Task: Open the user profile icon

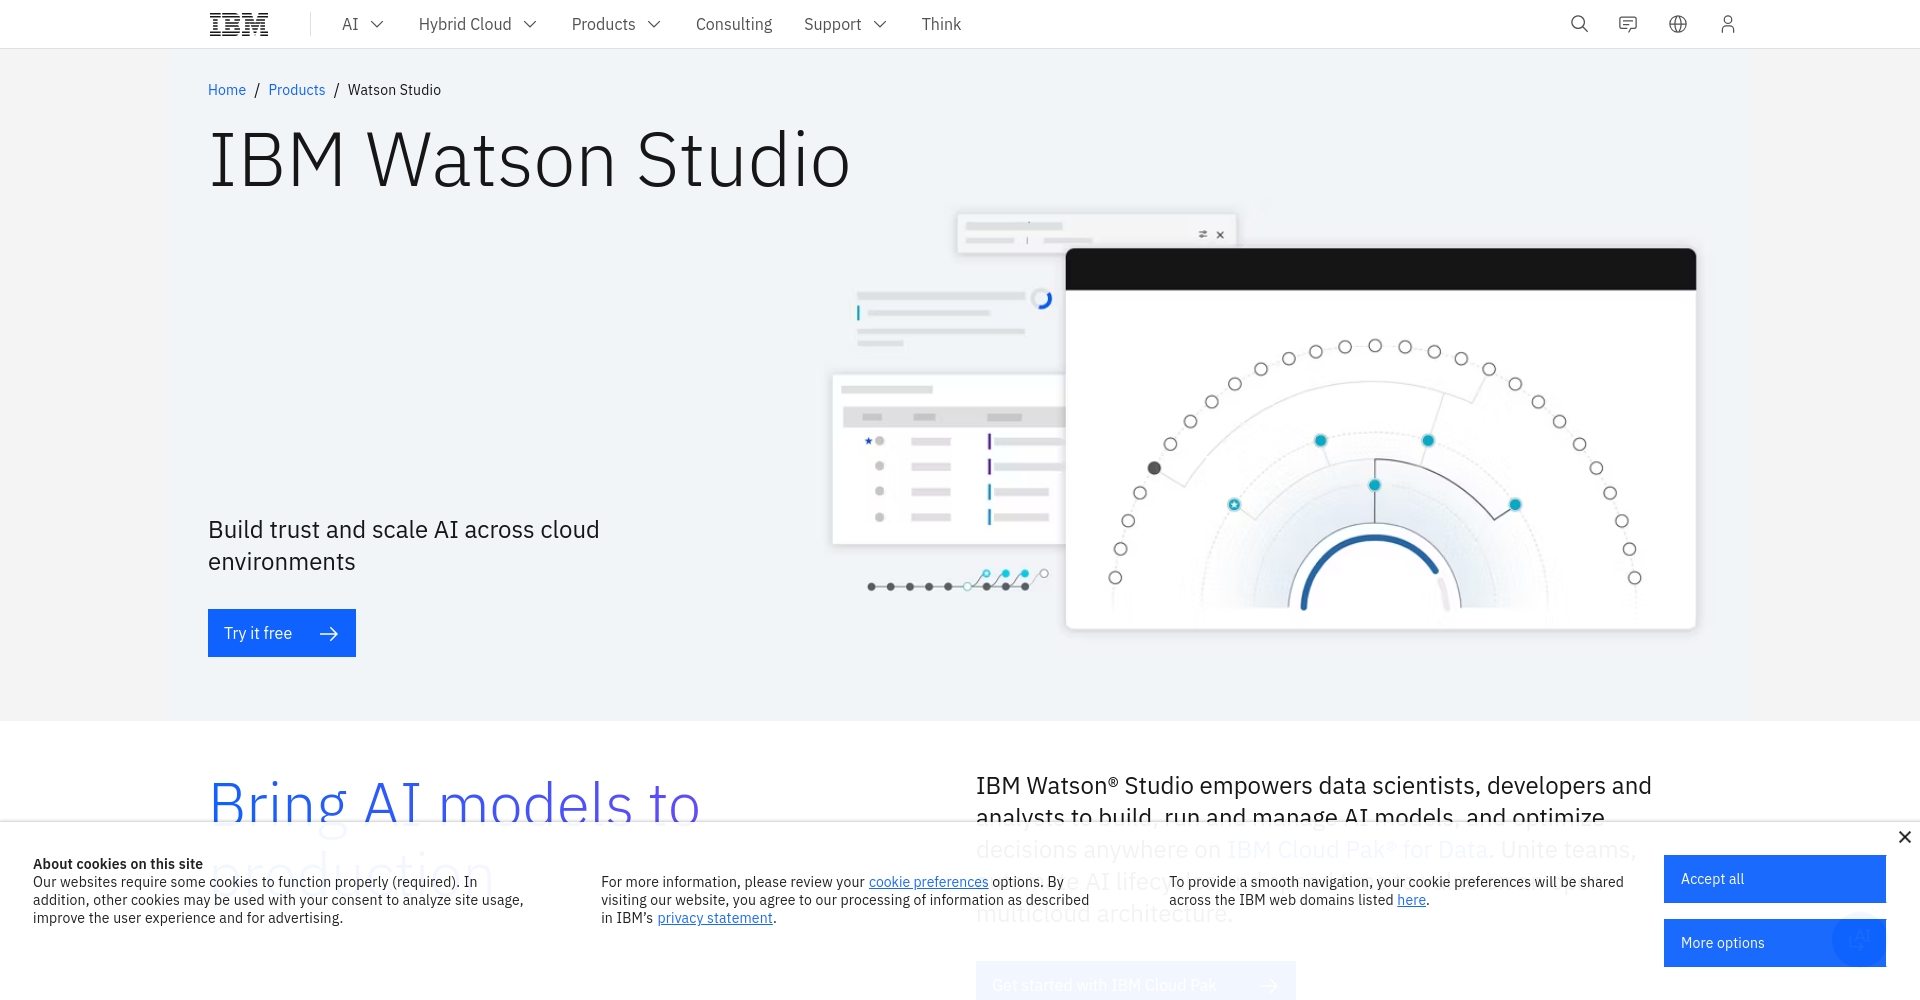Action: (1728, 23)
